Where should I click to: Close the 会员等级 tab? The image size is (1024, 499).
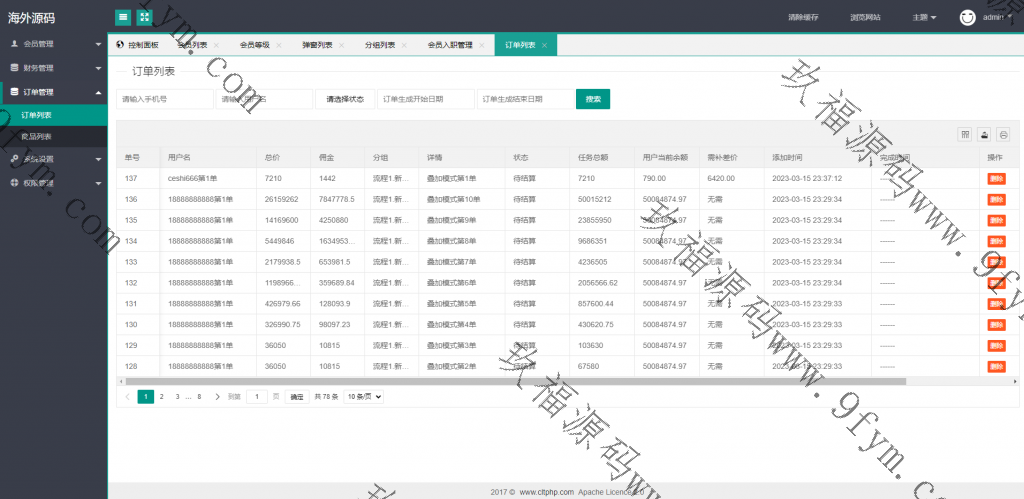(x=279, y=46)
